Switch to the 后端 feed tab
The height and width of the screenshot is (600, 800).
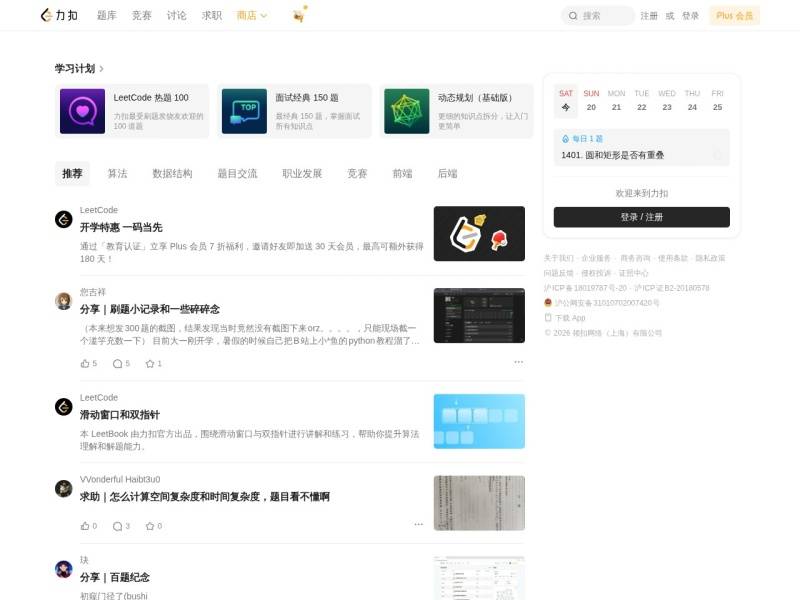(x=447, y=173)
